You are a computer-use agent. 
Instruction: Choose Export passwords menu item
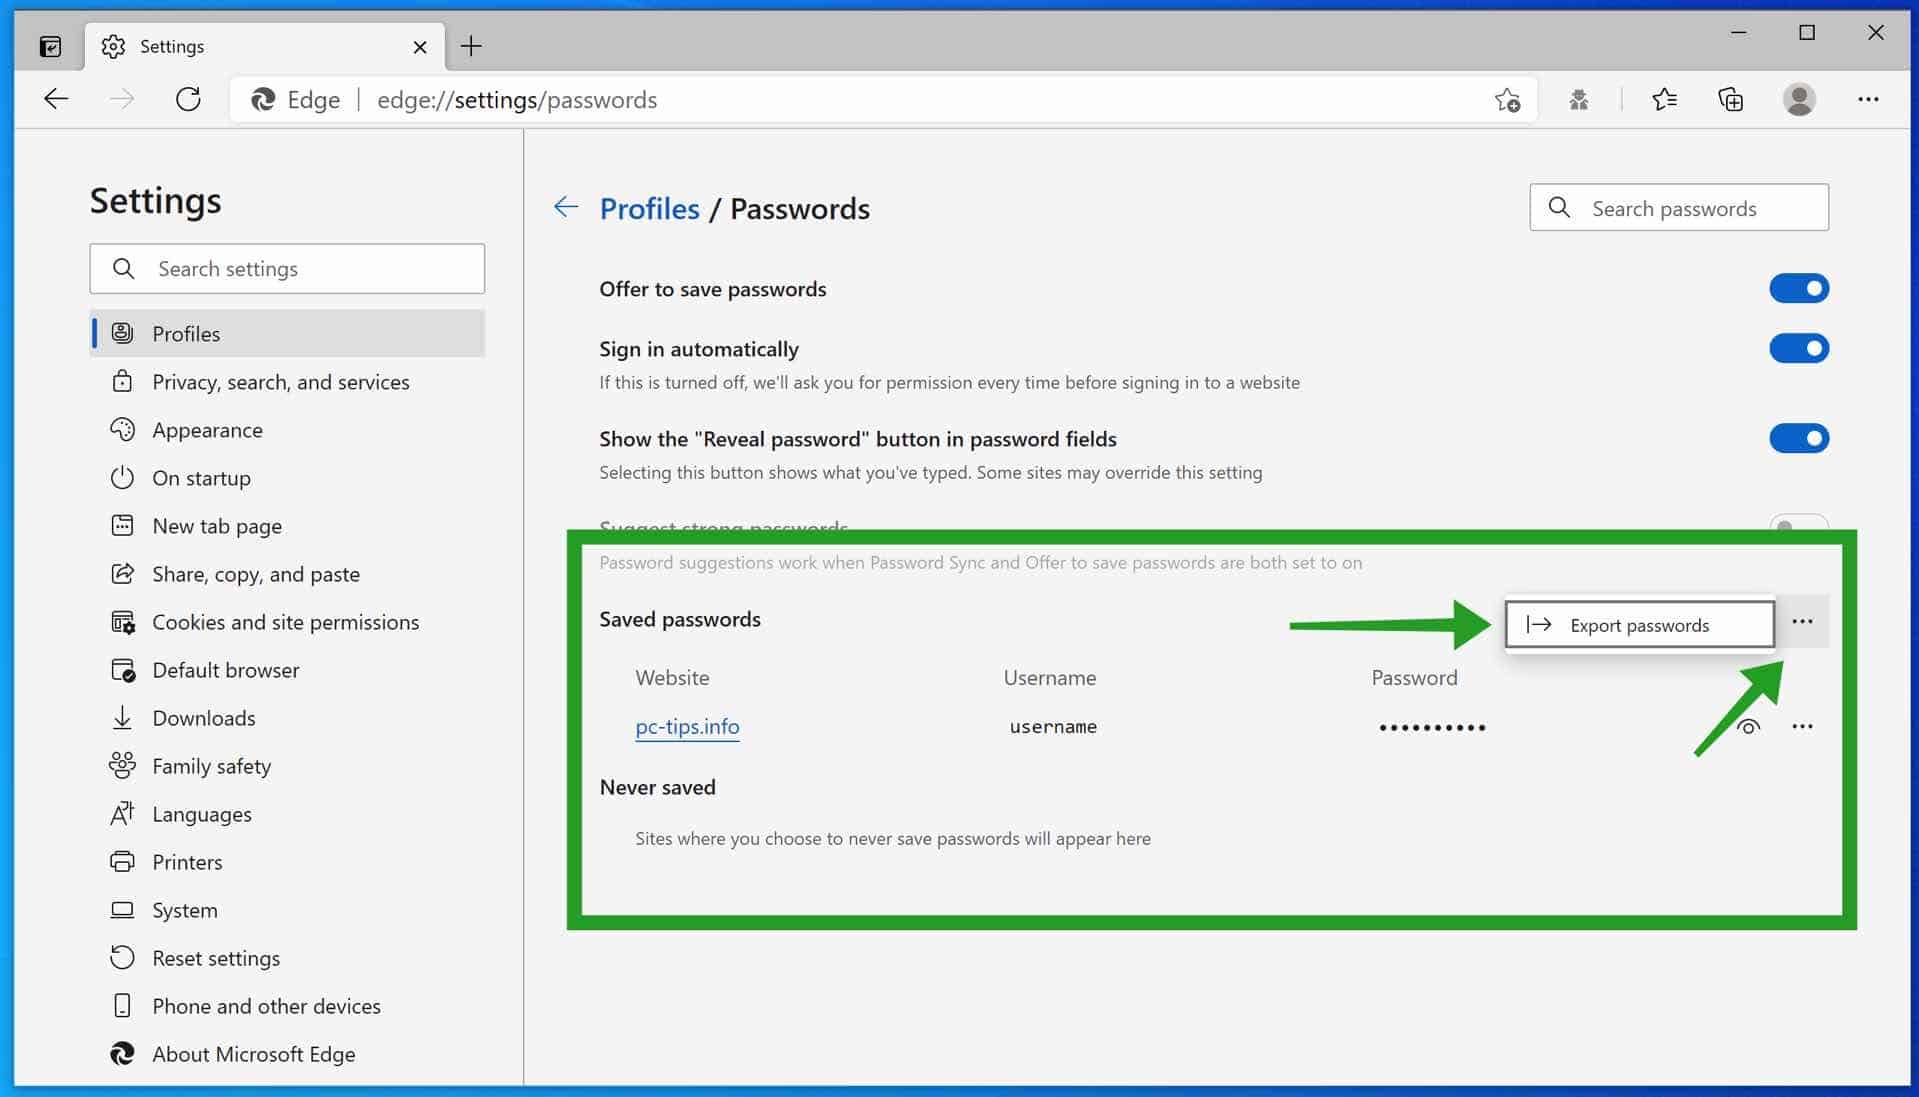1640,625
